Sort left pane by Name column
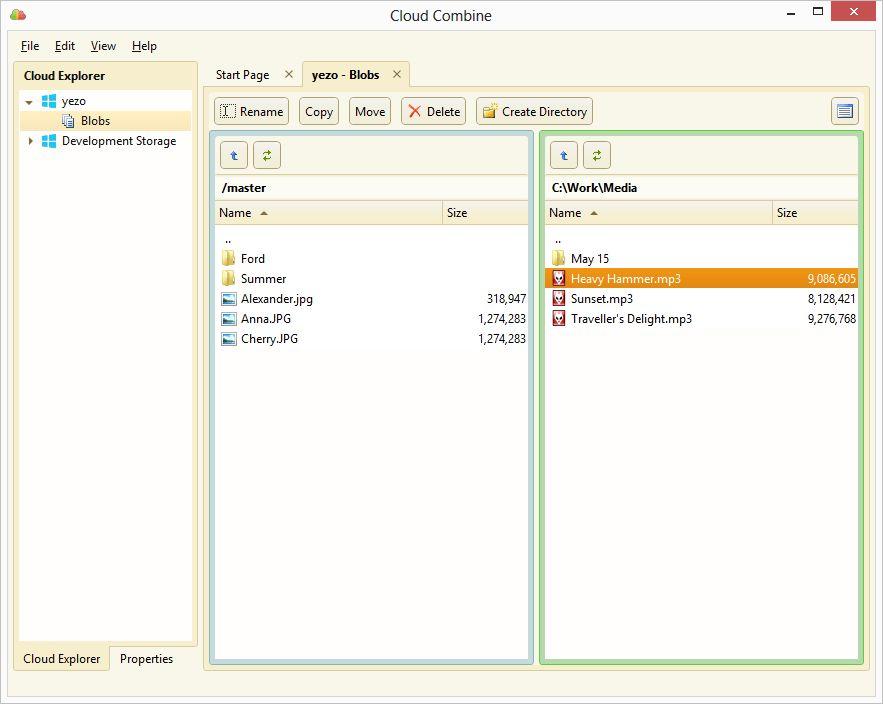 [236, 212]
